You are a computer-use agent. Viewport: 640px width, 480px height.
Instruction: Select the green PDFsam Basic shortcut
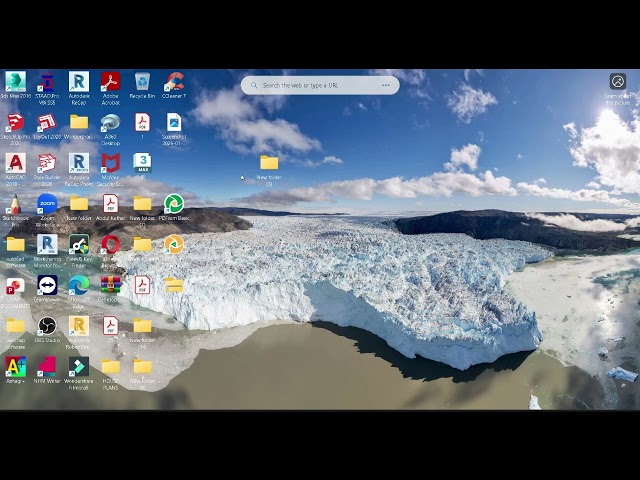tap(174, 204)
